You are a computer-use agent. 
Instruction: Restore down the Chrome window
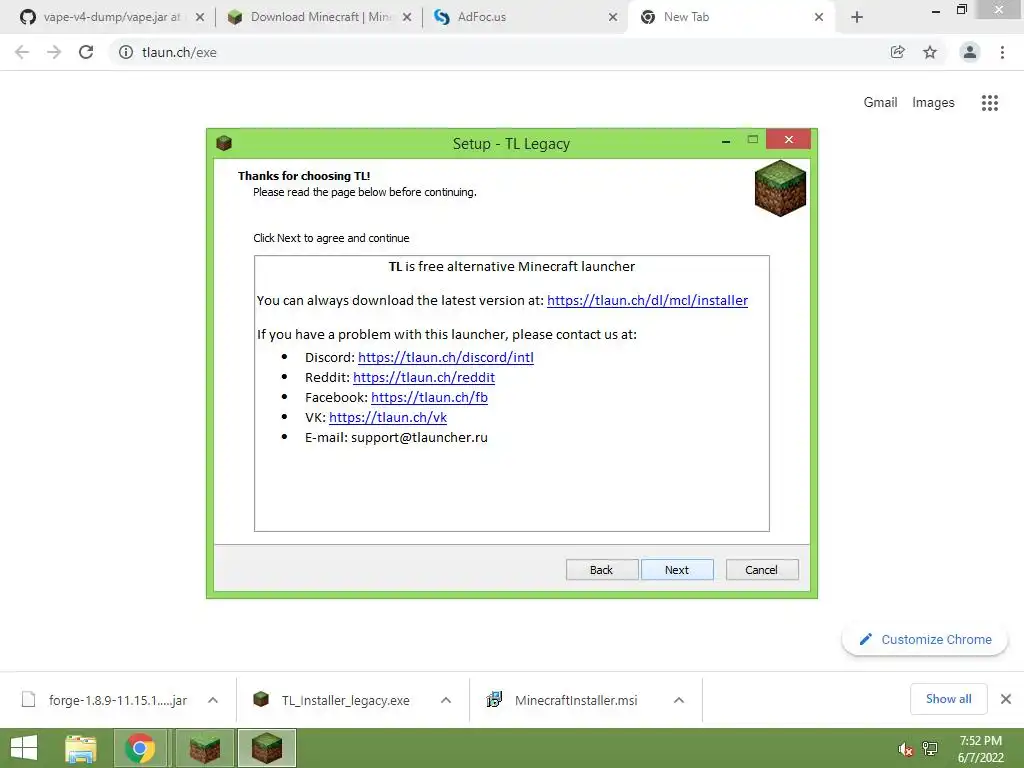(x=962, y=9)
